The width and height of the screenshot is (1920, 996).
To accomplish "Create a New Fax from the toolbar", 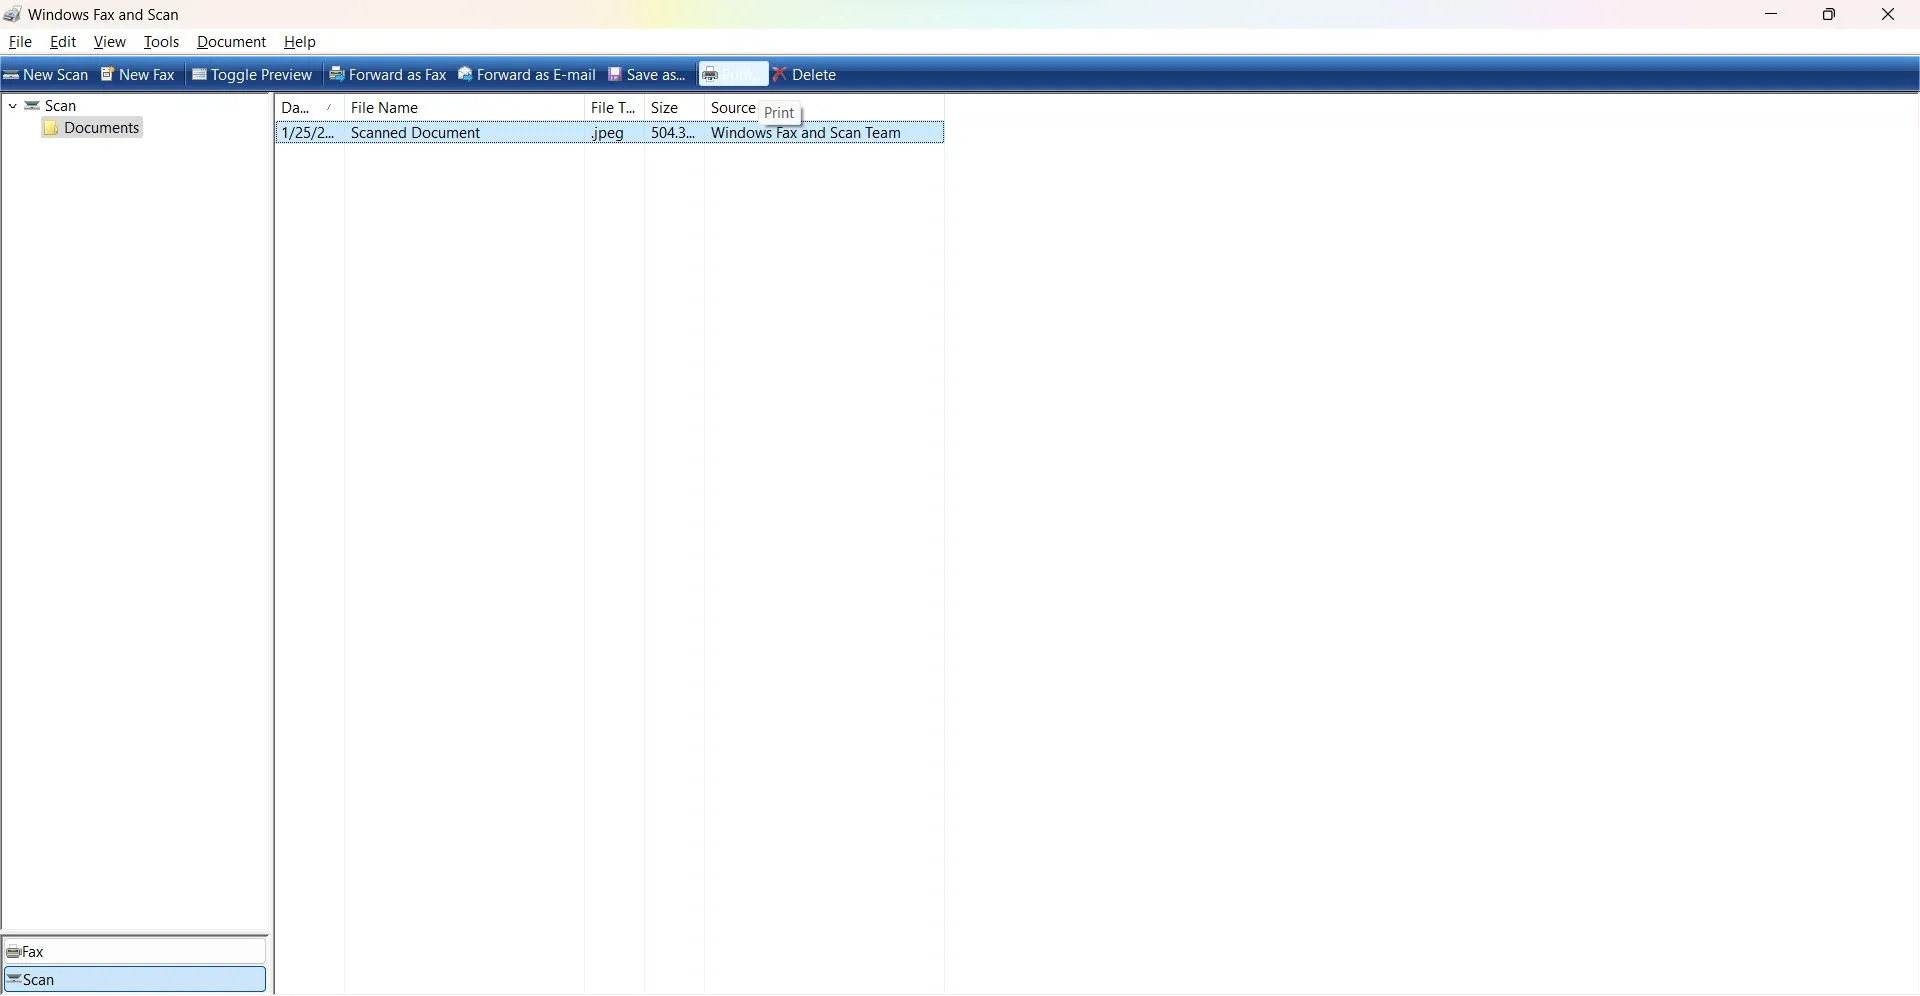I will point(139,75).
